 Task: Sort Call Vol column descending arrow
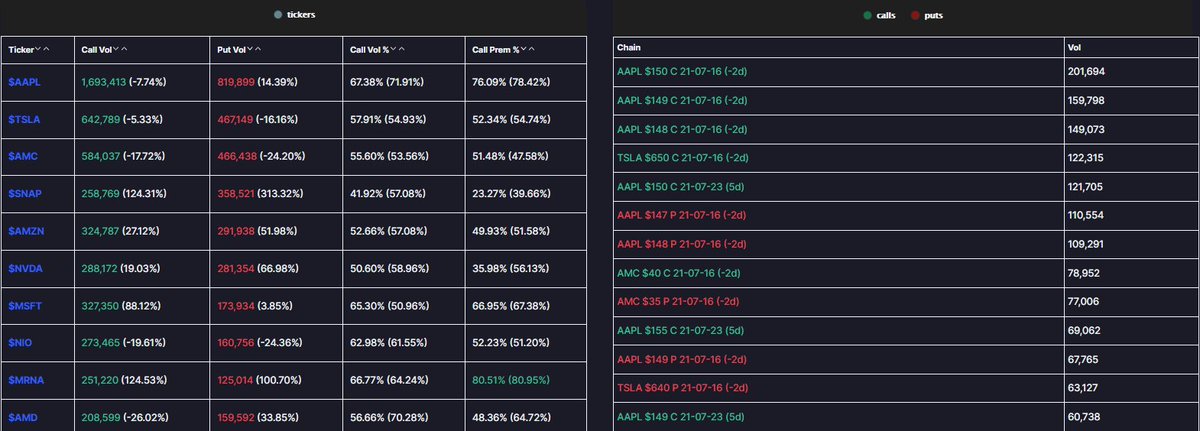(118, 49)
